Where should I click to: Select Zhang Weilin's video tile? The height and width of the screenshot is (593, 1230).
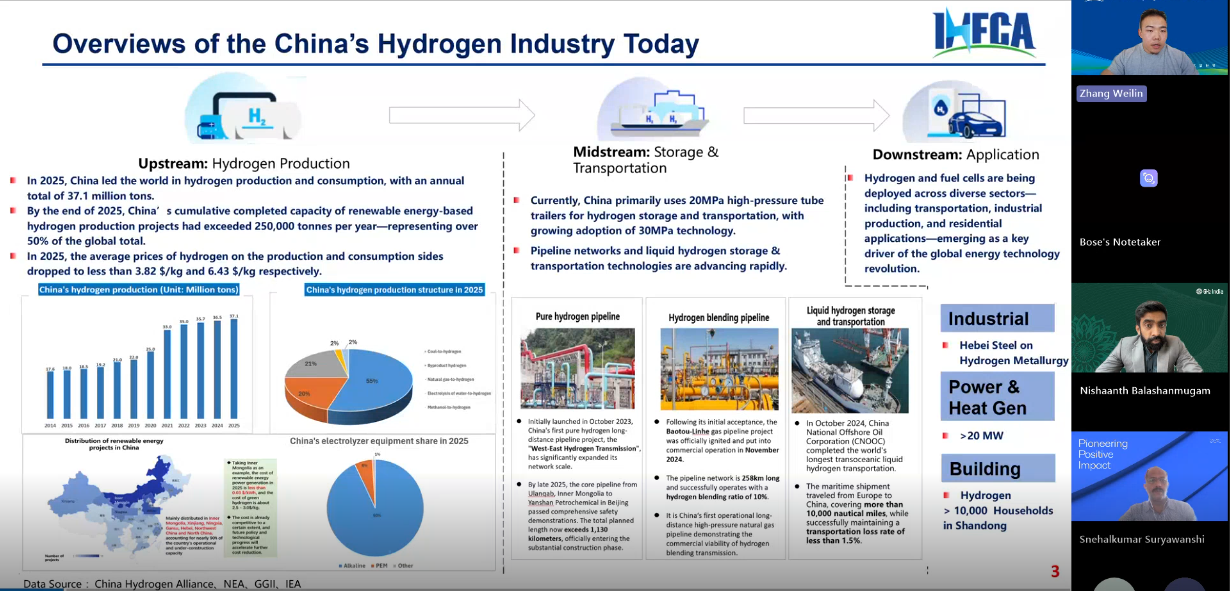tap(1150, 40)
